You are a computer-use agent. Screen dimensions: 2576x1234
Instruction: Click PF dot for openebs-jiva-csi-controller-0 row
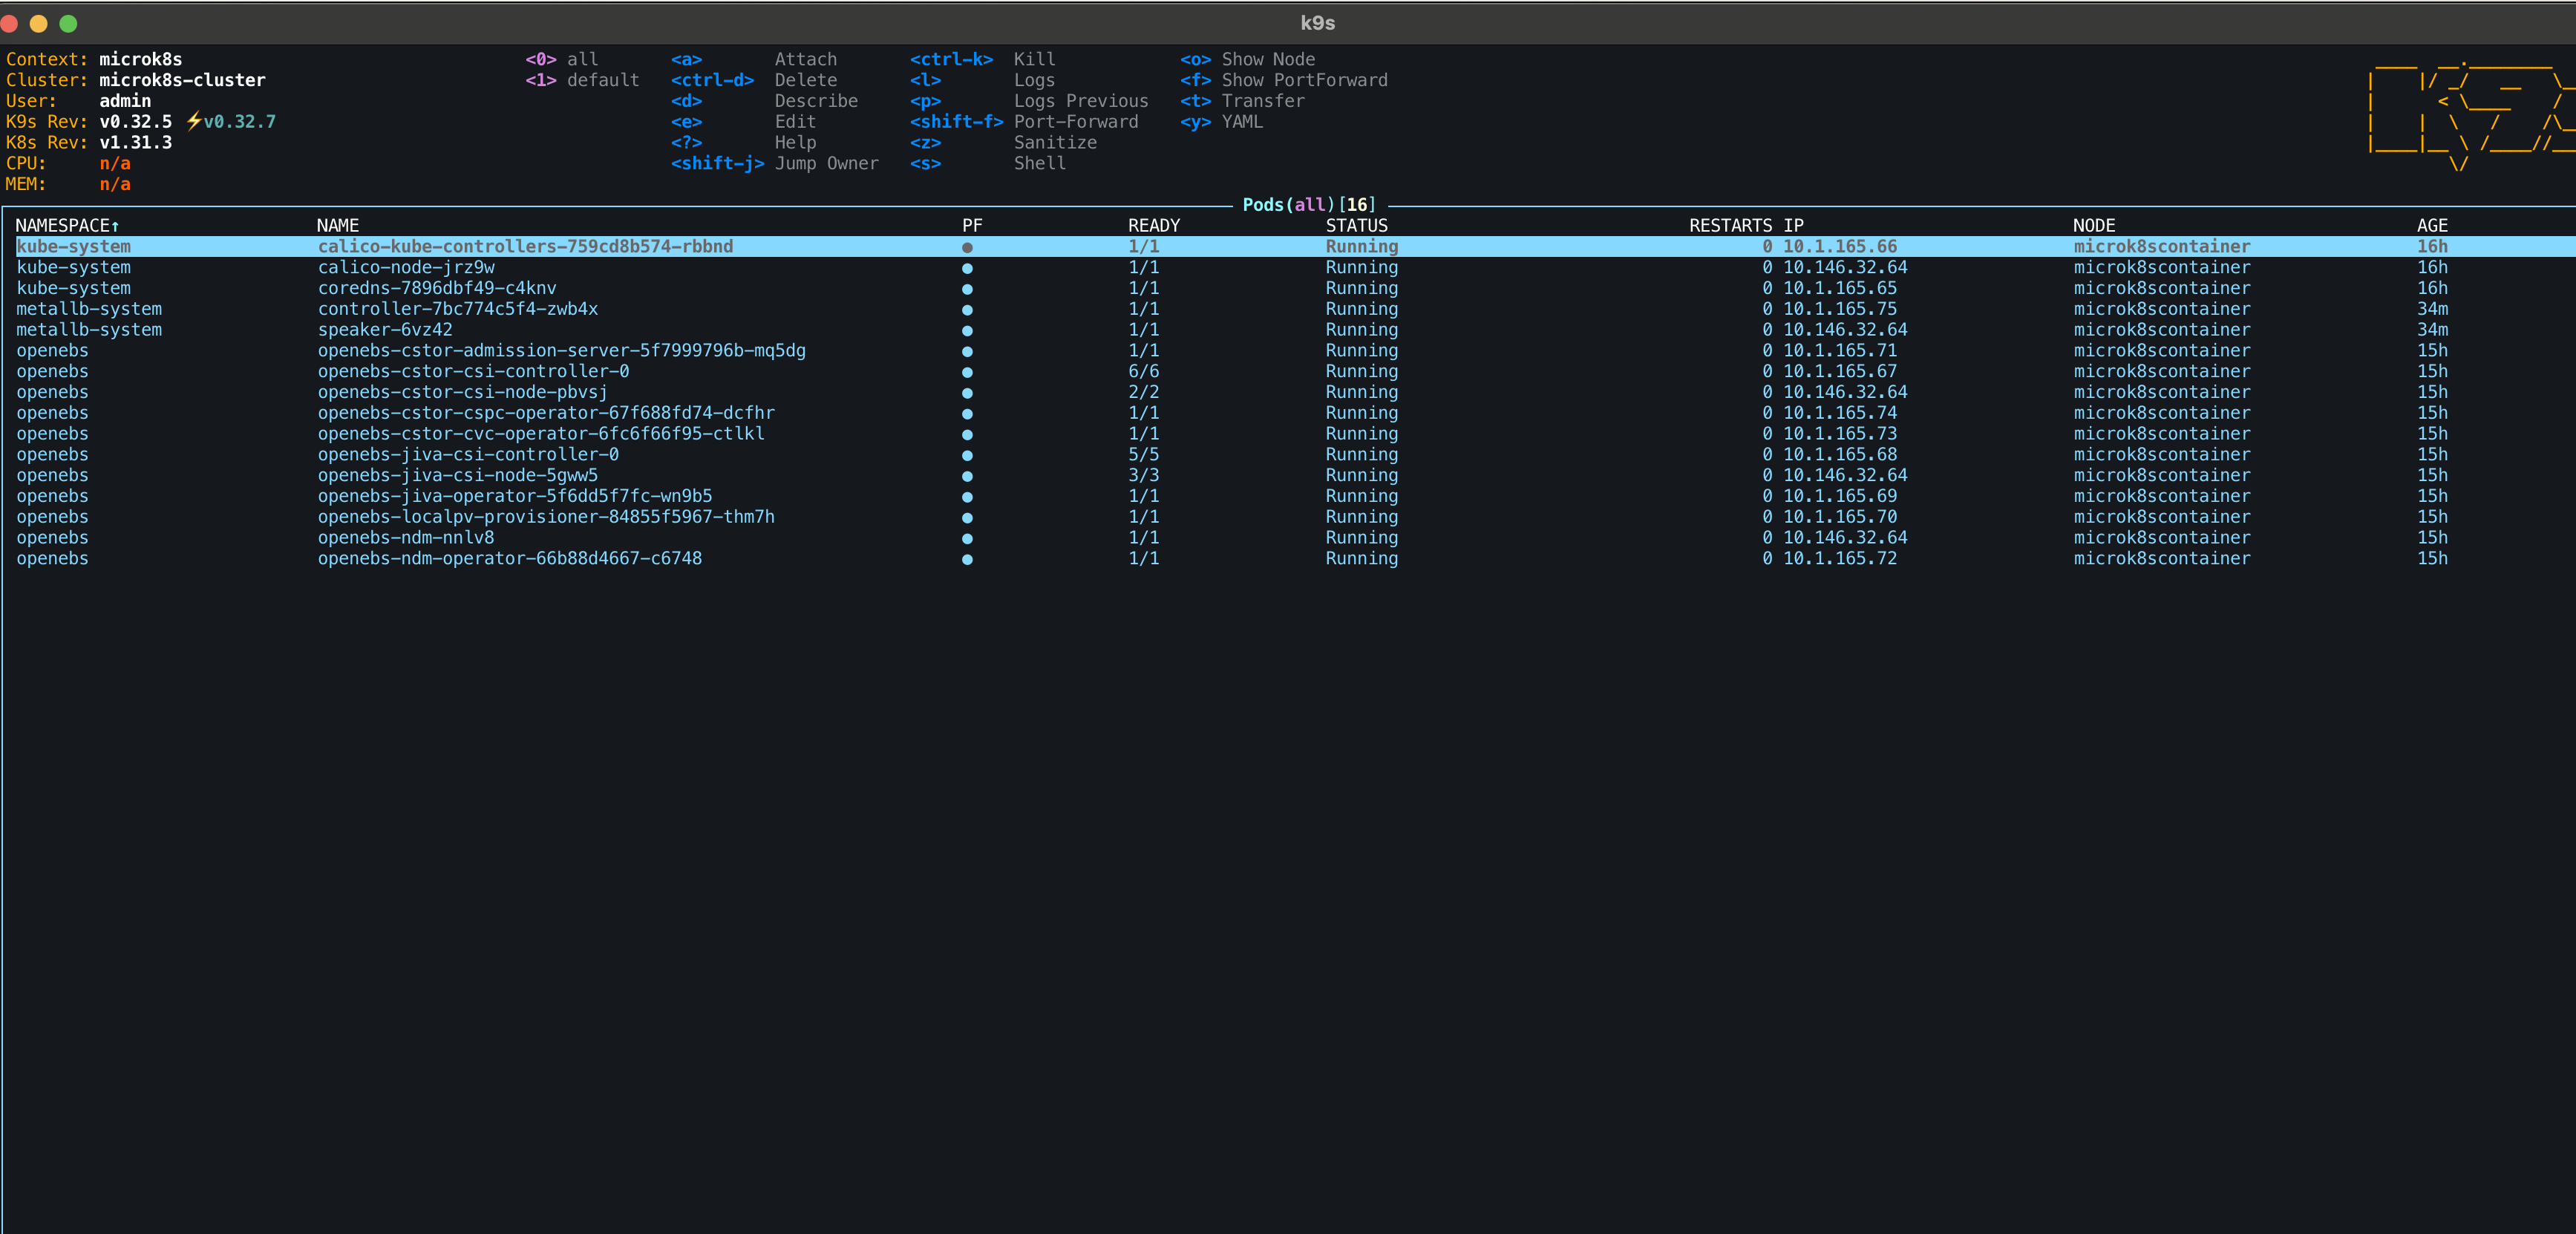tap(967, 455)
